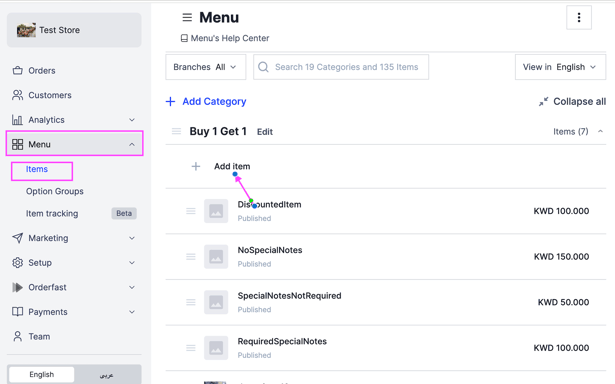Open the NoSpecialNotes item
The image size is (615, 384).
click(x=270, y=250)
